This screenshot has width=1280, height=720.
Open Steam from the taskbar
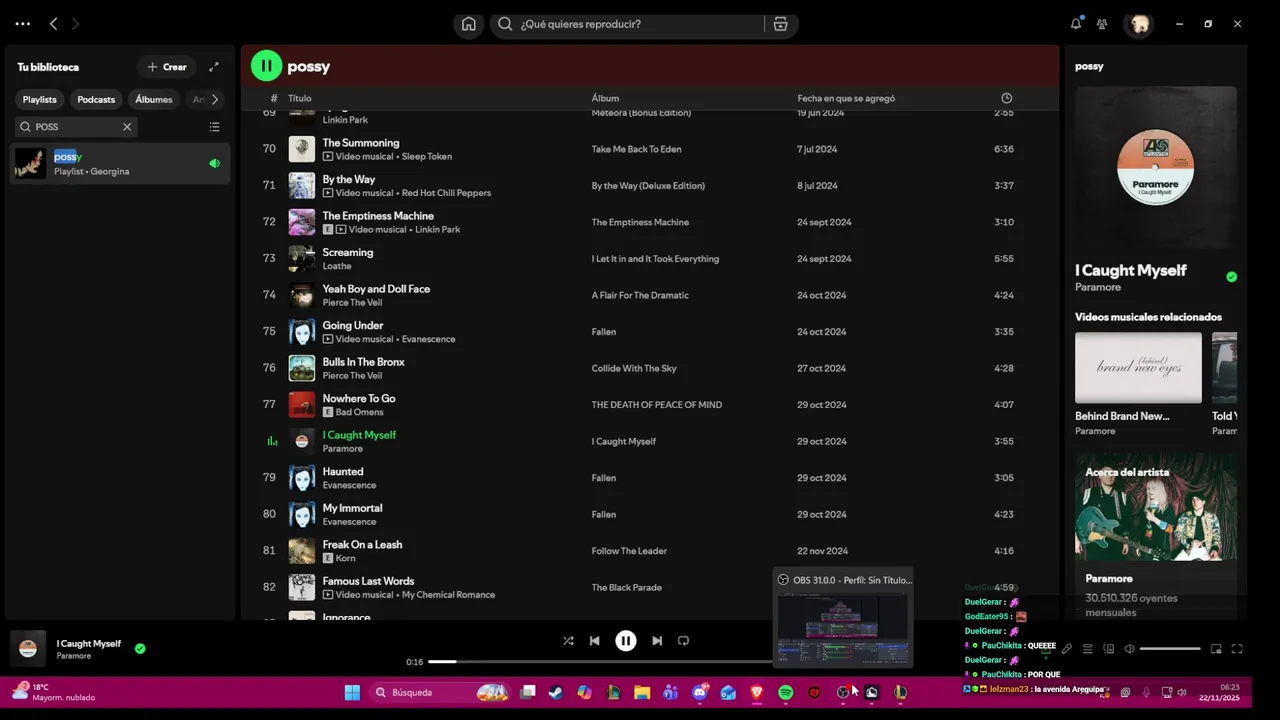coord(556,692)
